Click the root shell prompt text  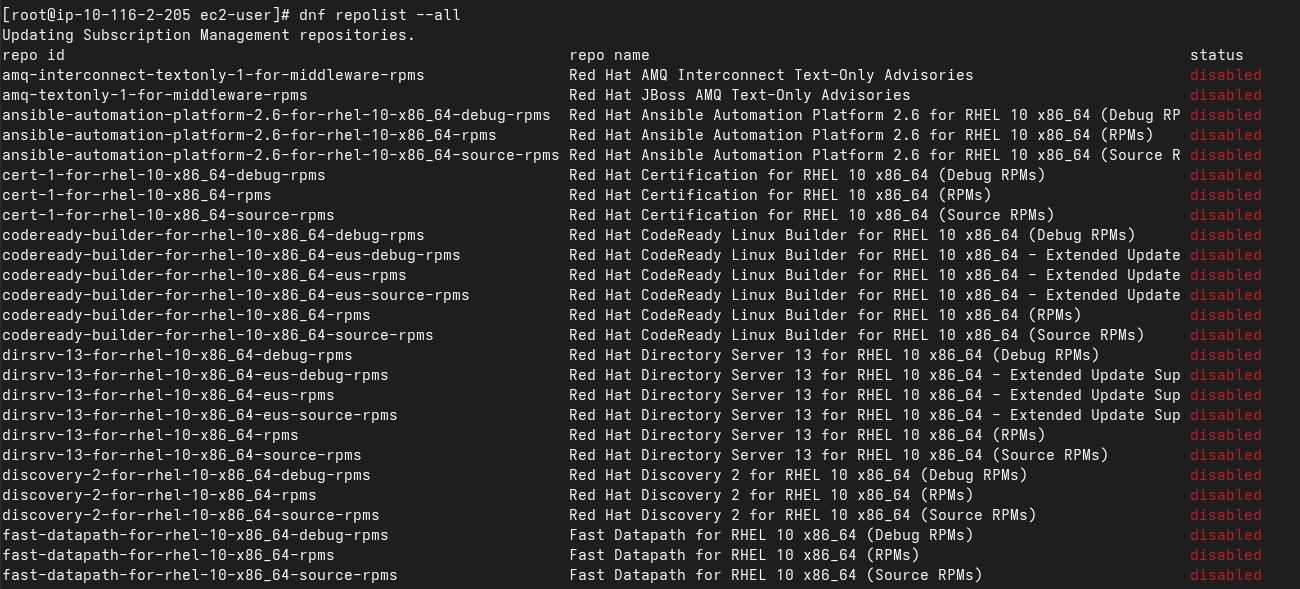pyautogui.click(x=146, y=15)
